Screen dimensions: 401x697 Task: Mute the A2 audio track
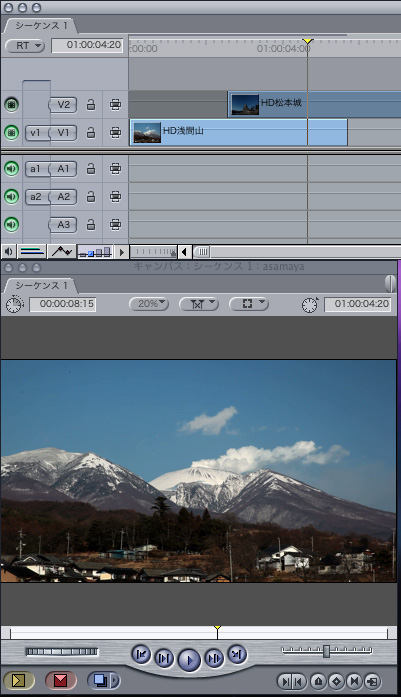point(11,196)
